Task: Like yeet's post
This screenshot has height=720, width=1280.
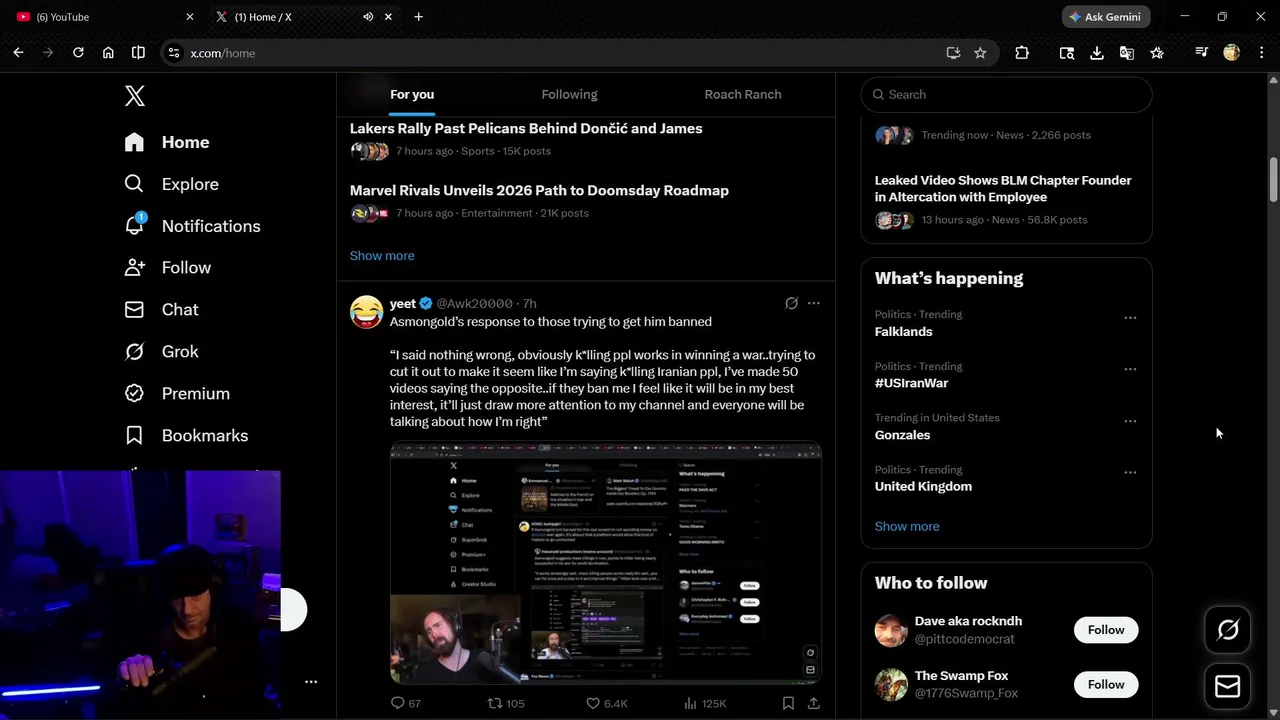Action: tap(606, 703)
